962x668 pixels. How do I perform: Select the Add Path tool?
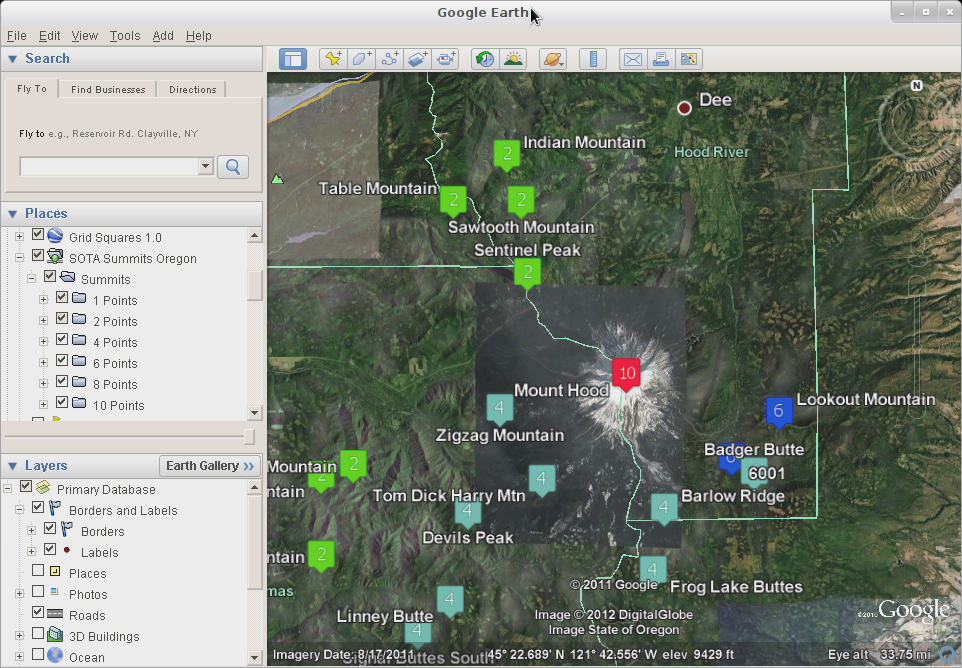(x=390, y=60)
